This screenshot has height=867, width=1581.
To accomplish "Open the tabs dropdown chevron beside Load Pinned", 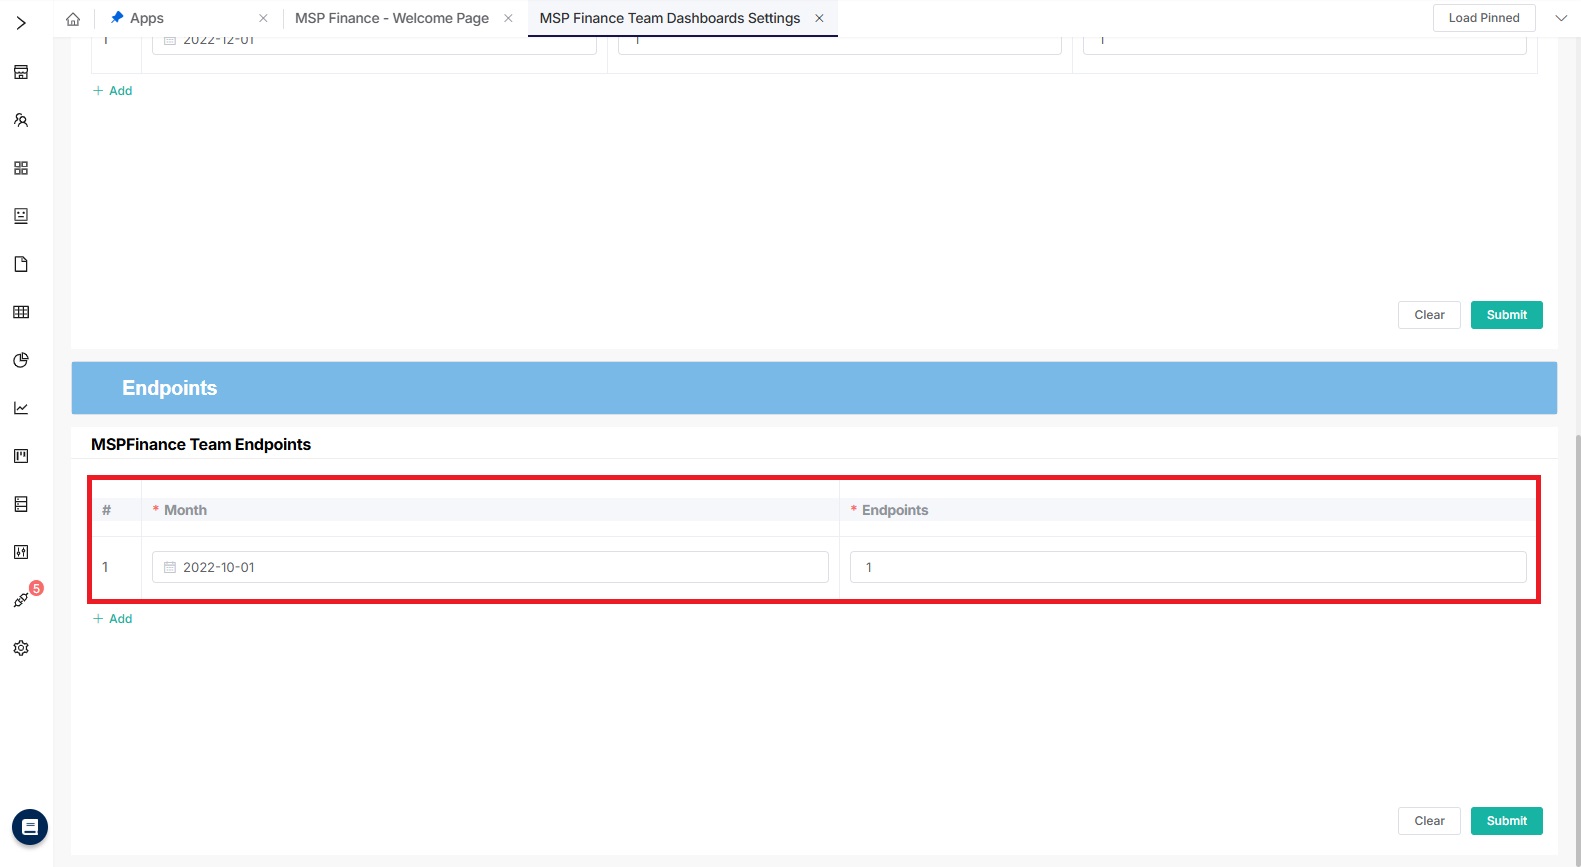I will coord(1560,18).
